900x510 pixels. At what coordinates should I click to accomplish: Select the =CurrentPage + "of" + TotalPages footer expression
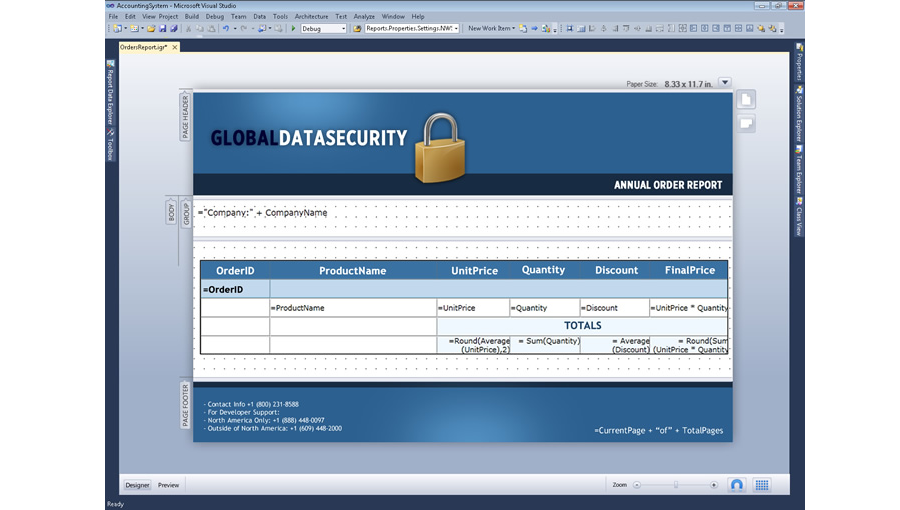pos(658,430)
